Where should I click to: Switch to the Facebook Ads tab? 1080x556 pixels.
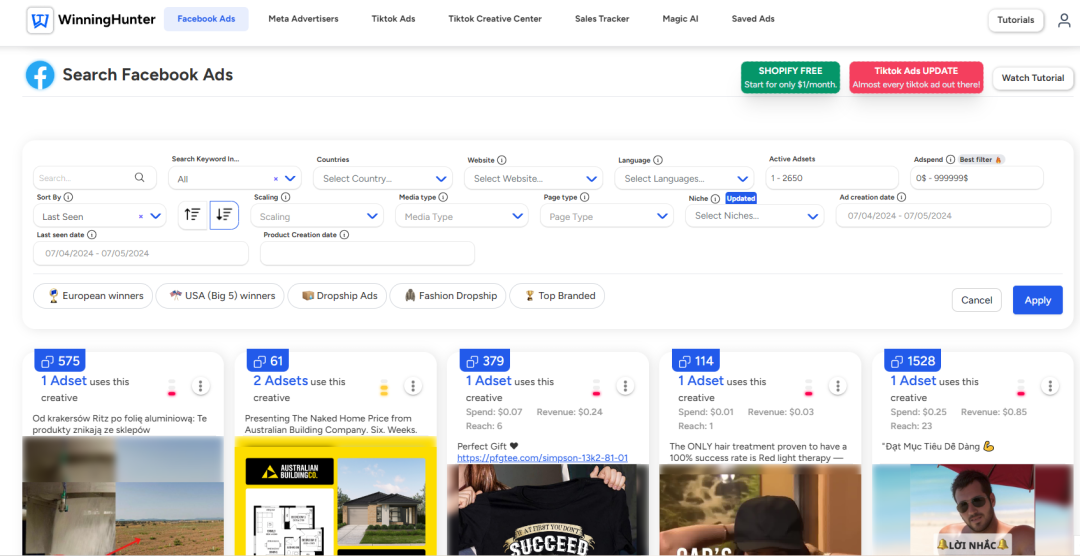(x=206, y=19)
